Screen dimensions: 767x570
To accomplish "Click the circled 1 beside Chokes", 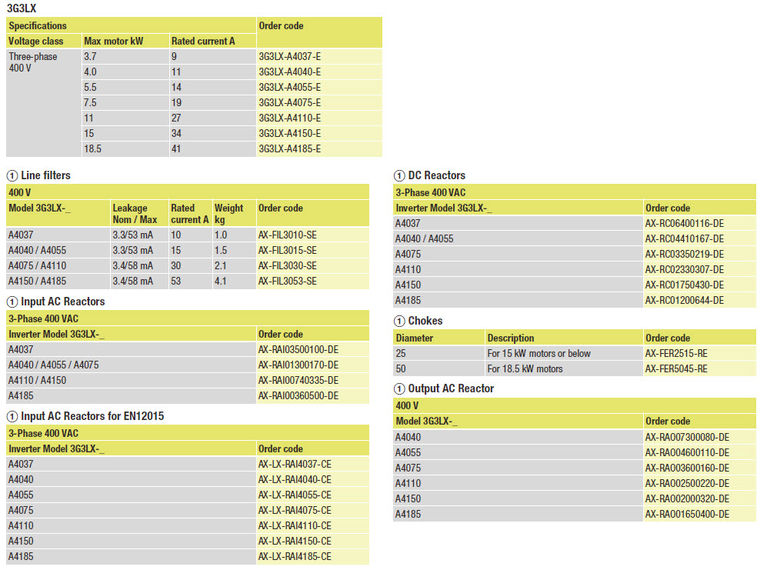I will click(x=399, y=321).
